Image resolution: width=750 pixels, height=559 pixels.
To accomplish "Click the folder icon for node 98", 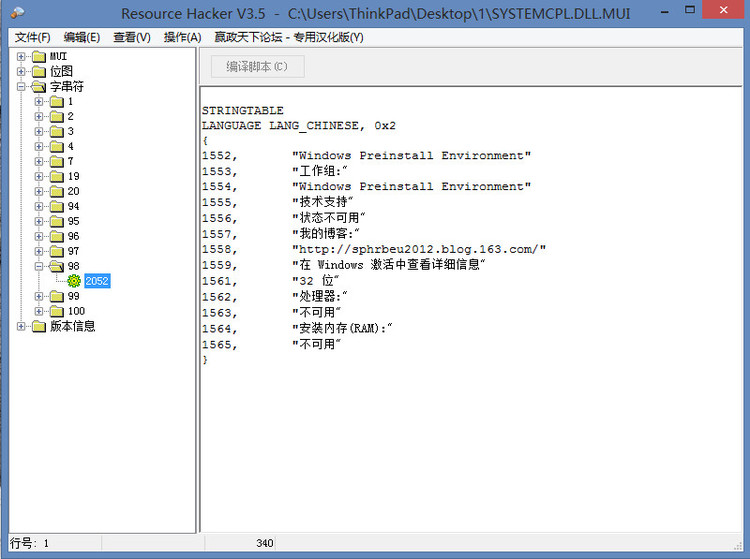I will [x=56, y=266].
